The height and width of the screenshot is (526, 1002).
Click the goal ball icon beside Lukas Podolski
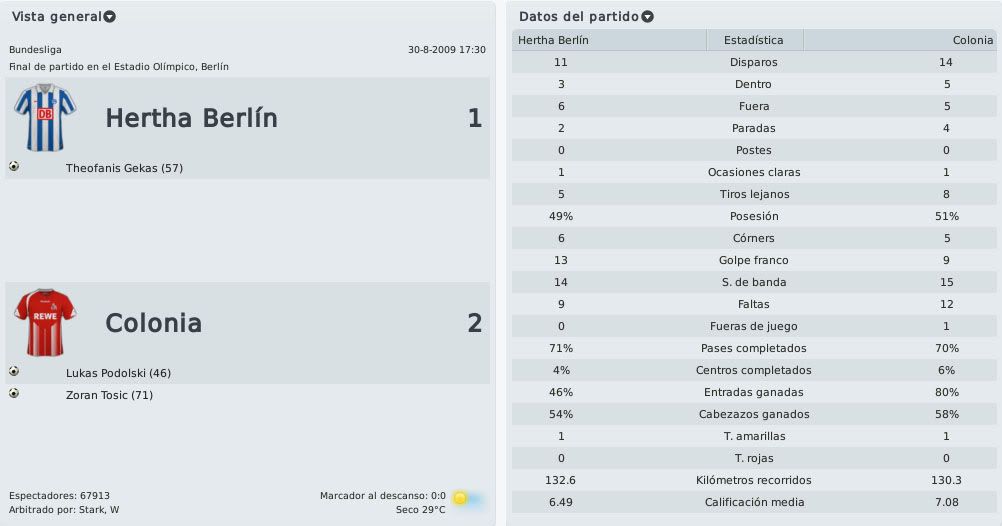[x=14, y=371]
